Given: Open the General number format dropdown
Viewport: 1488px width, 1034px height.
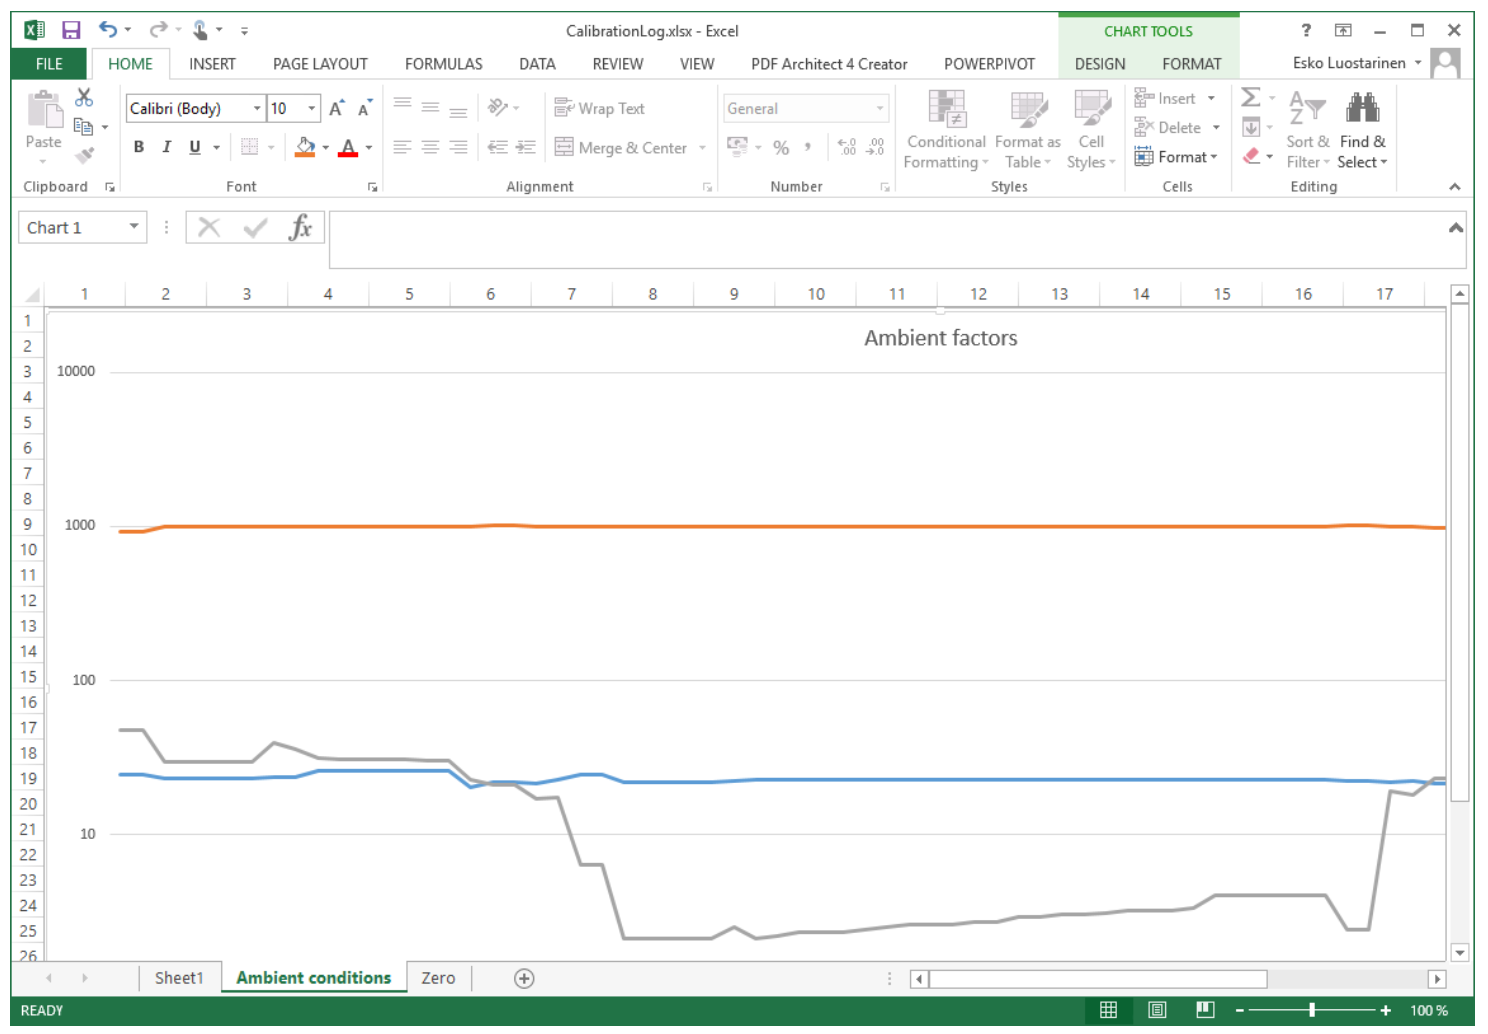Looking at the screenshot, I should click(x=880, y=108).
